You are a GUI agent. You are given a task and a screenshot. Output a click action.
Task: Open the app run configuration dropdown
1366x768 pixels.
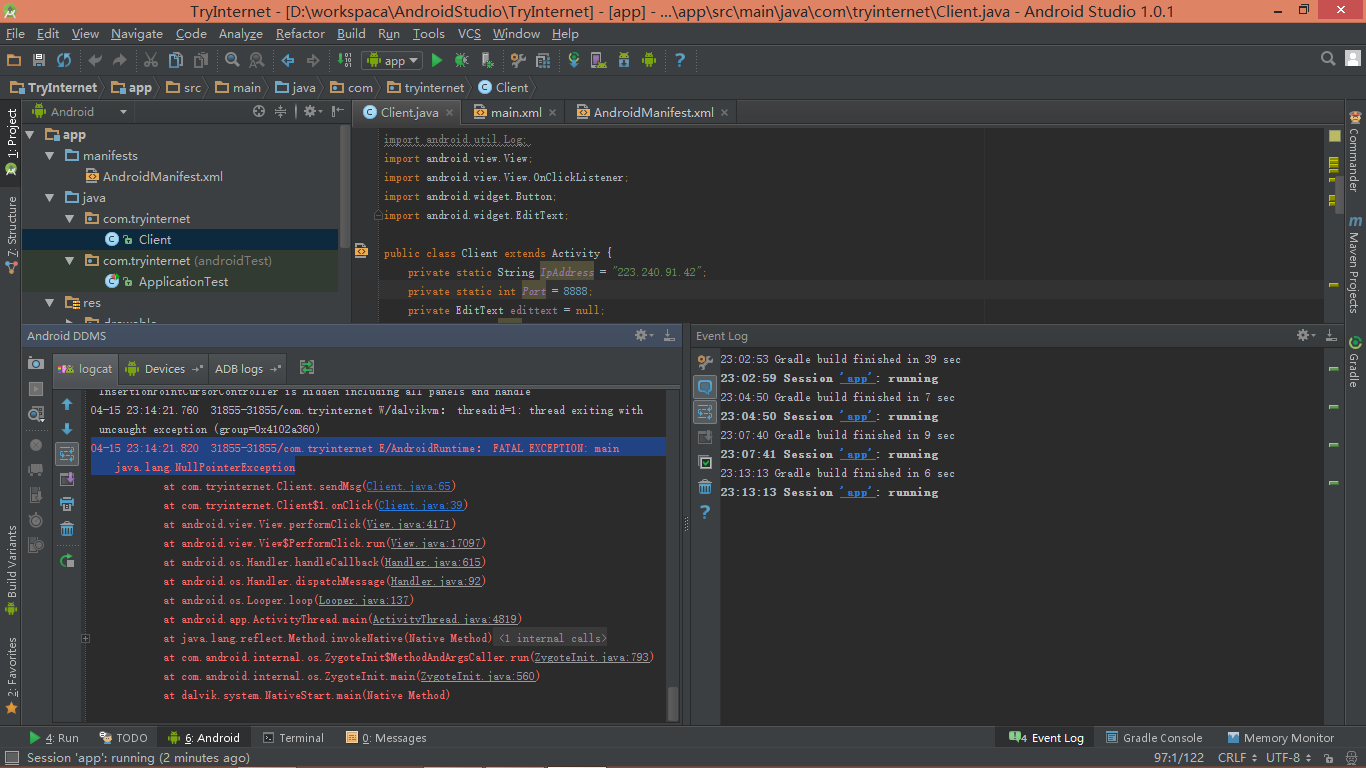pos(393,61)
